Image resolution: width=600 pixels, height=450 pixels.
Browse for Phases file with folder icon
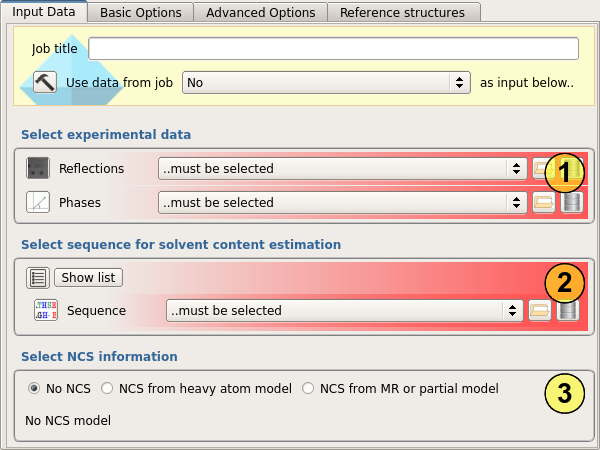[543, 202]
